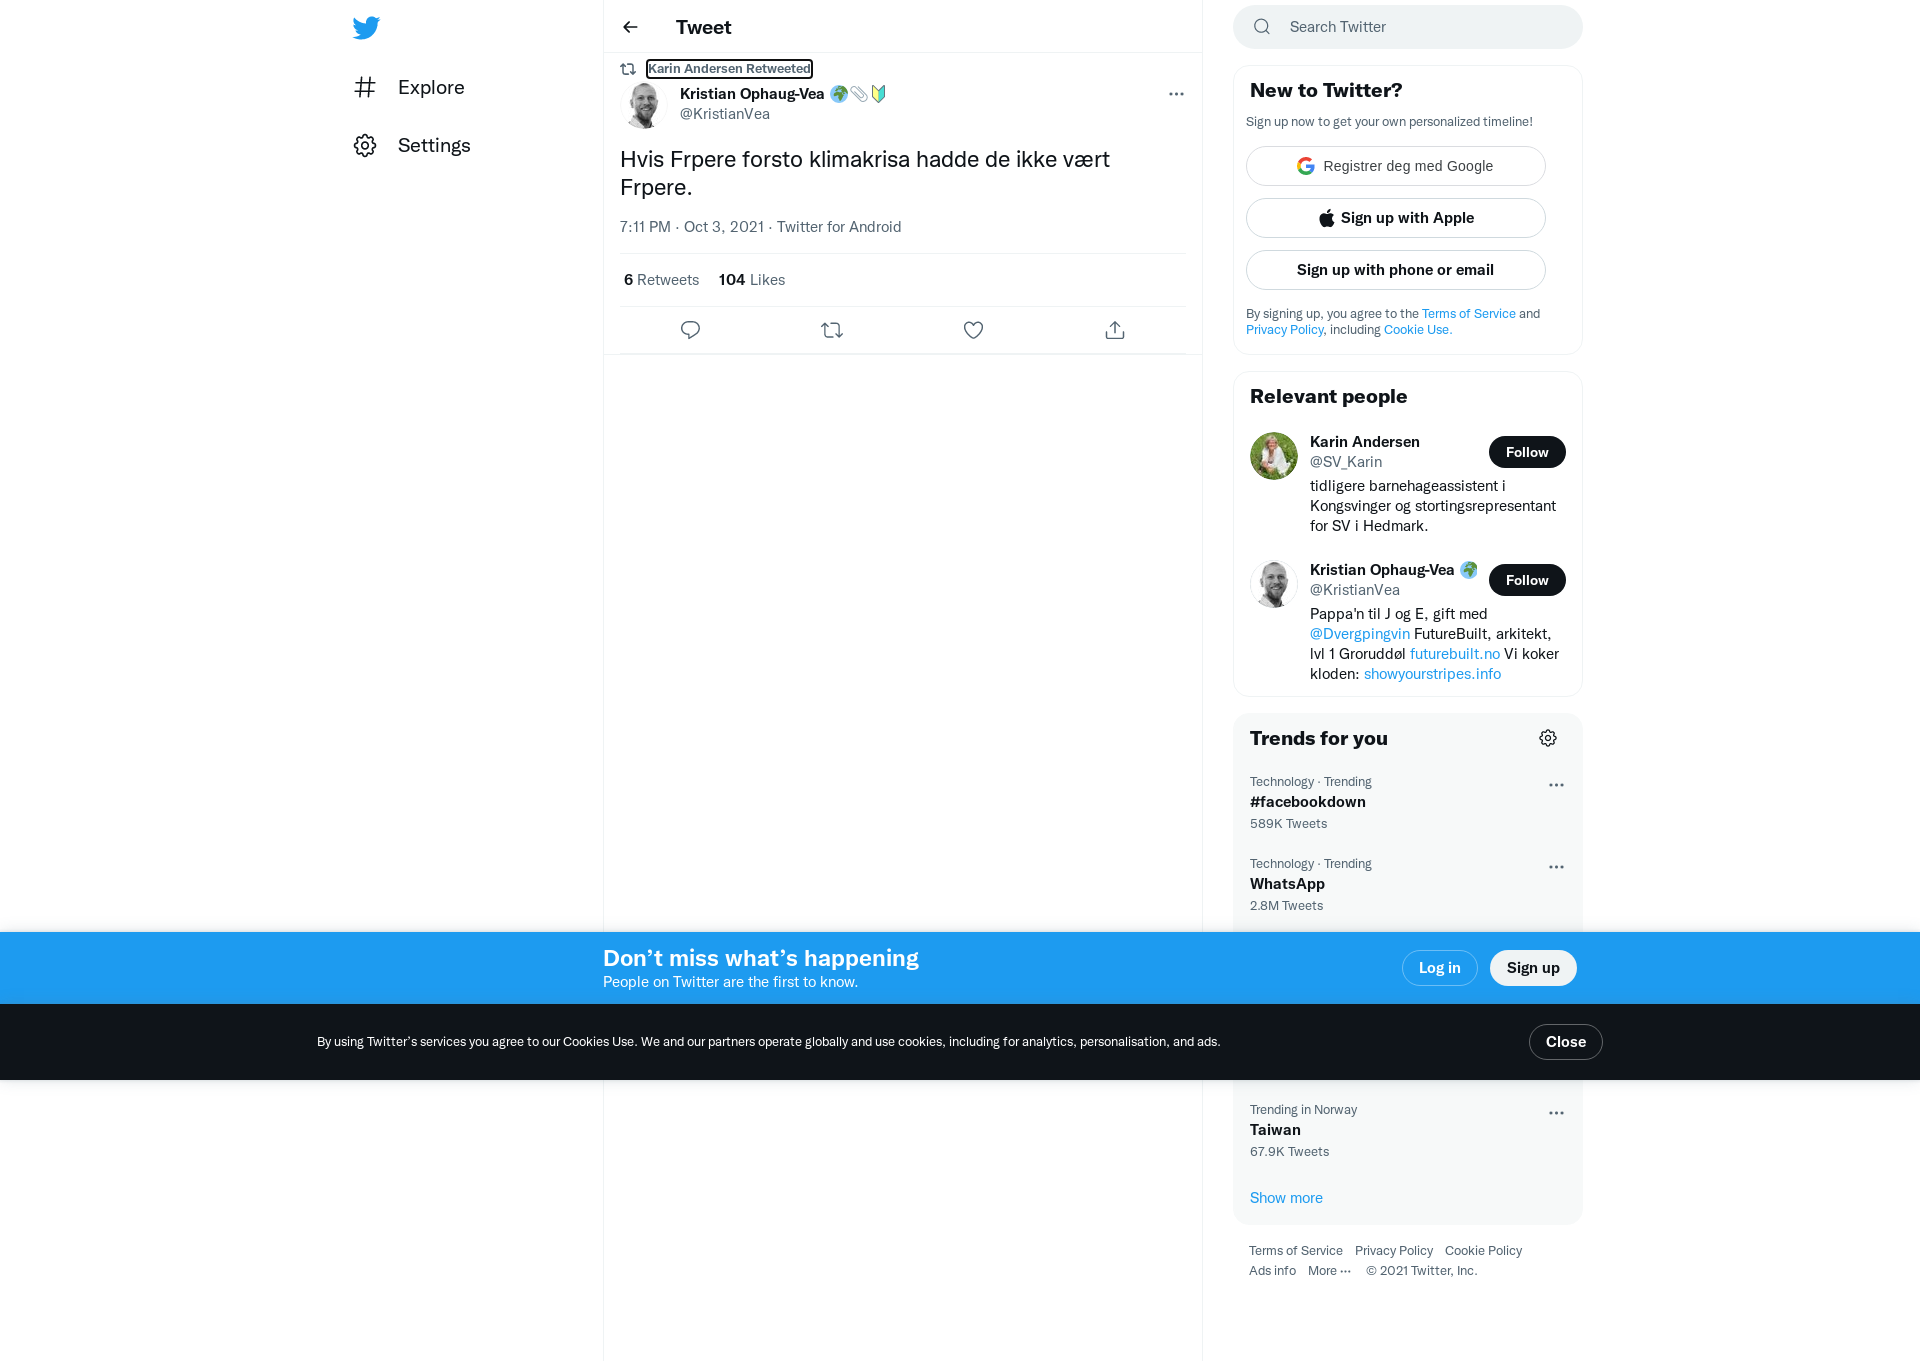Follow Karin Andersen
Image resolution: width=1920 pixels, height=1361 pixels.
1527,452
